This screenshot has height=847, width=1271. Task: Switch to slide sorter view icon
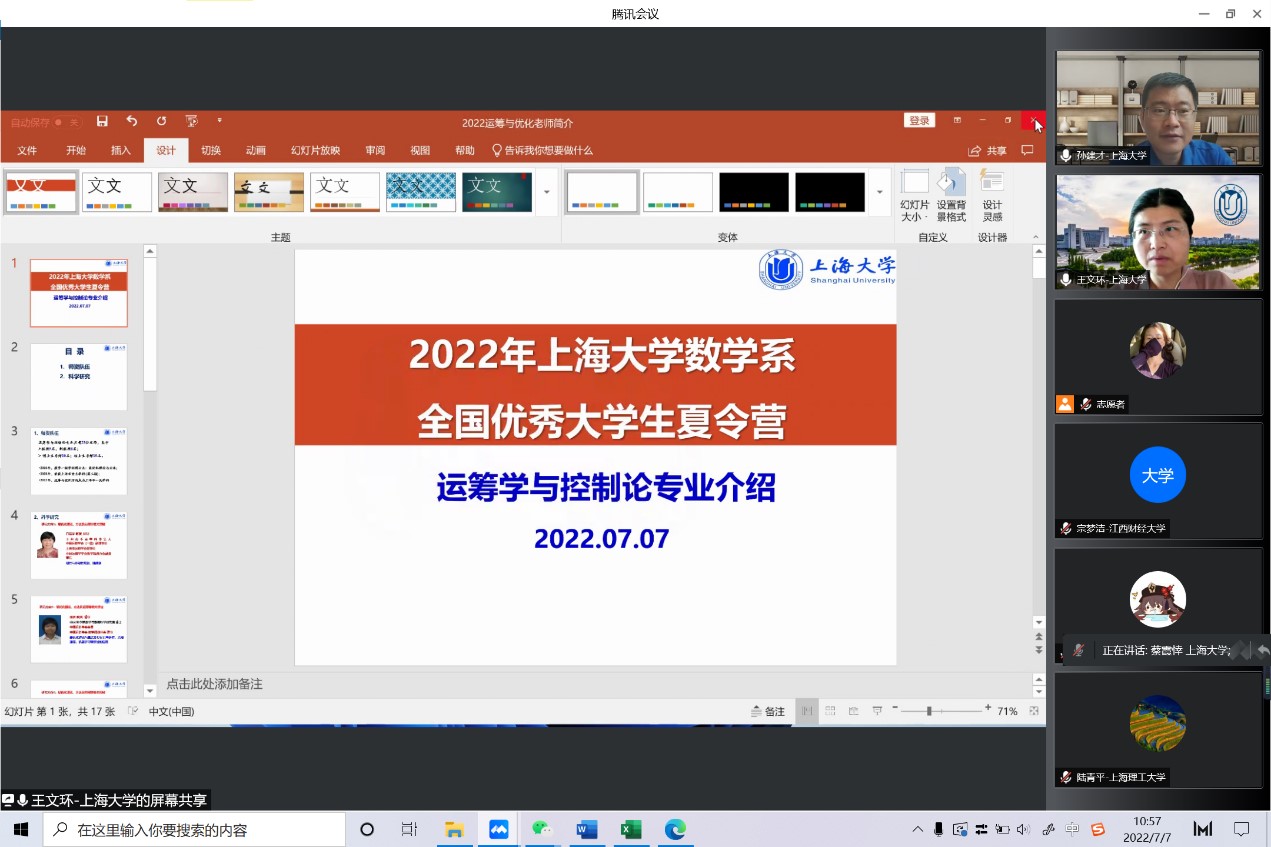[830, 711]
